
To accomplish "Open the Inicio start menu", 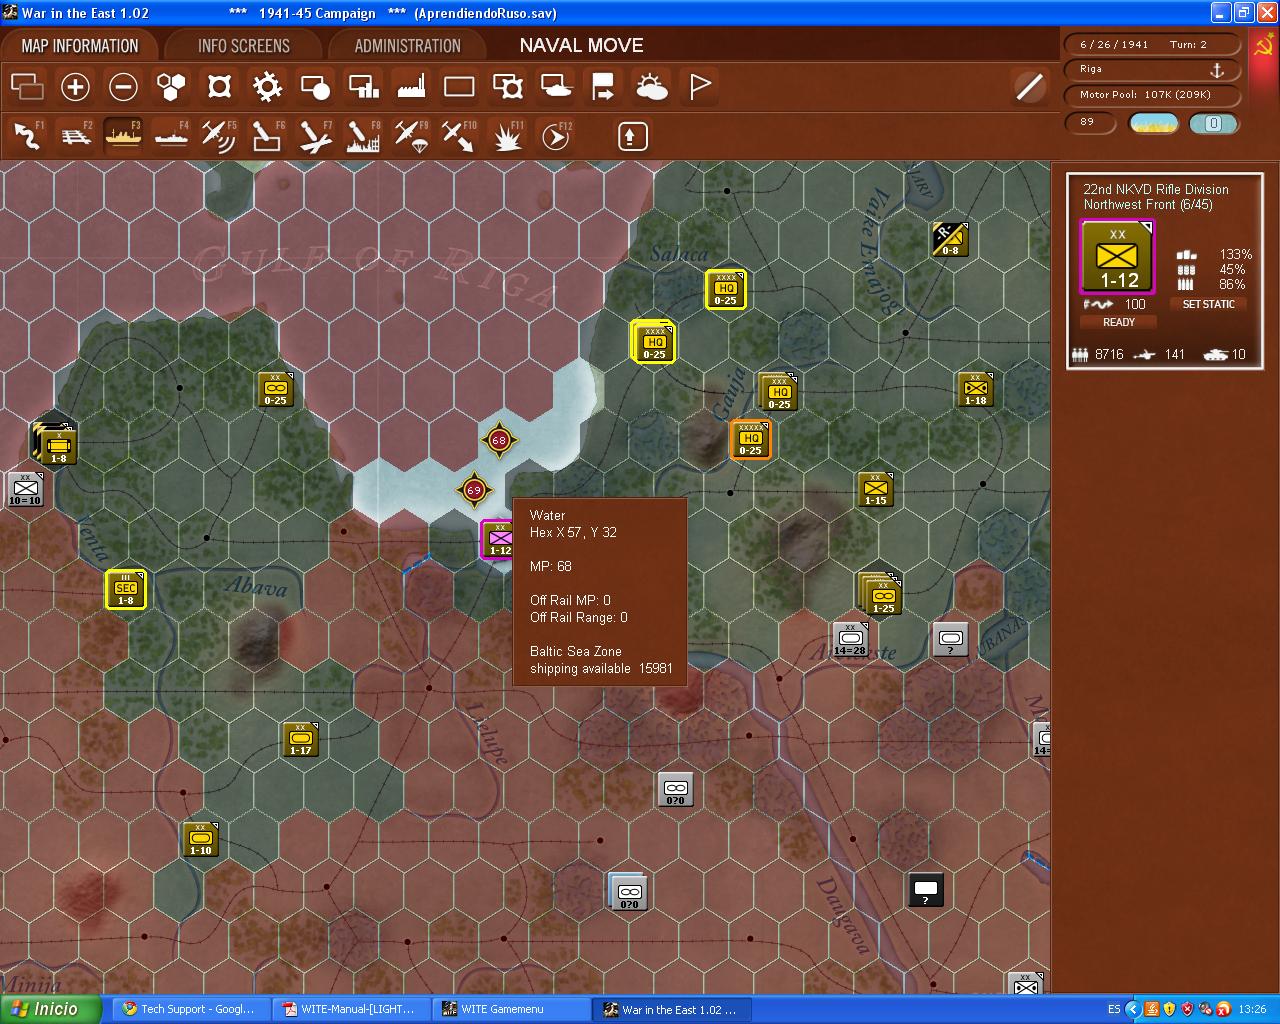I will coord(51,1009).
